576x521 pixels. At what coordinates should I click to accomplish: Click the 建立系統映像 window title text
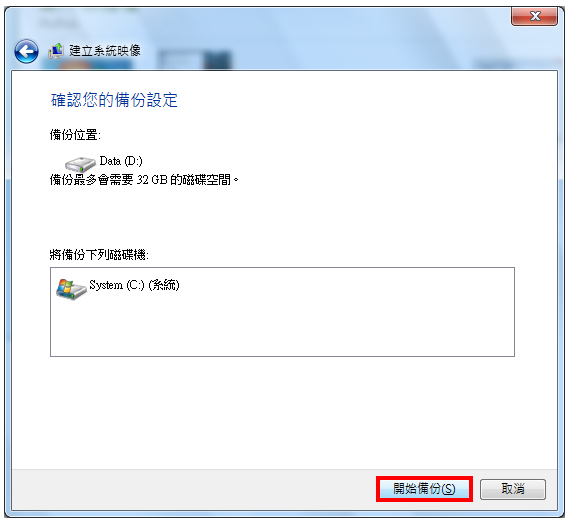click(105, 51)
